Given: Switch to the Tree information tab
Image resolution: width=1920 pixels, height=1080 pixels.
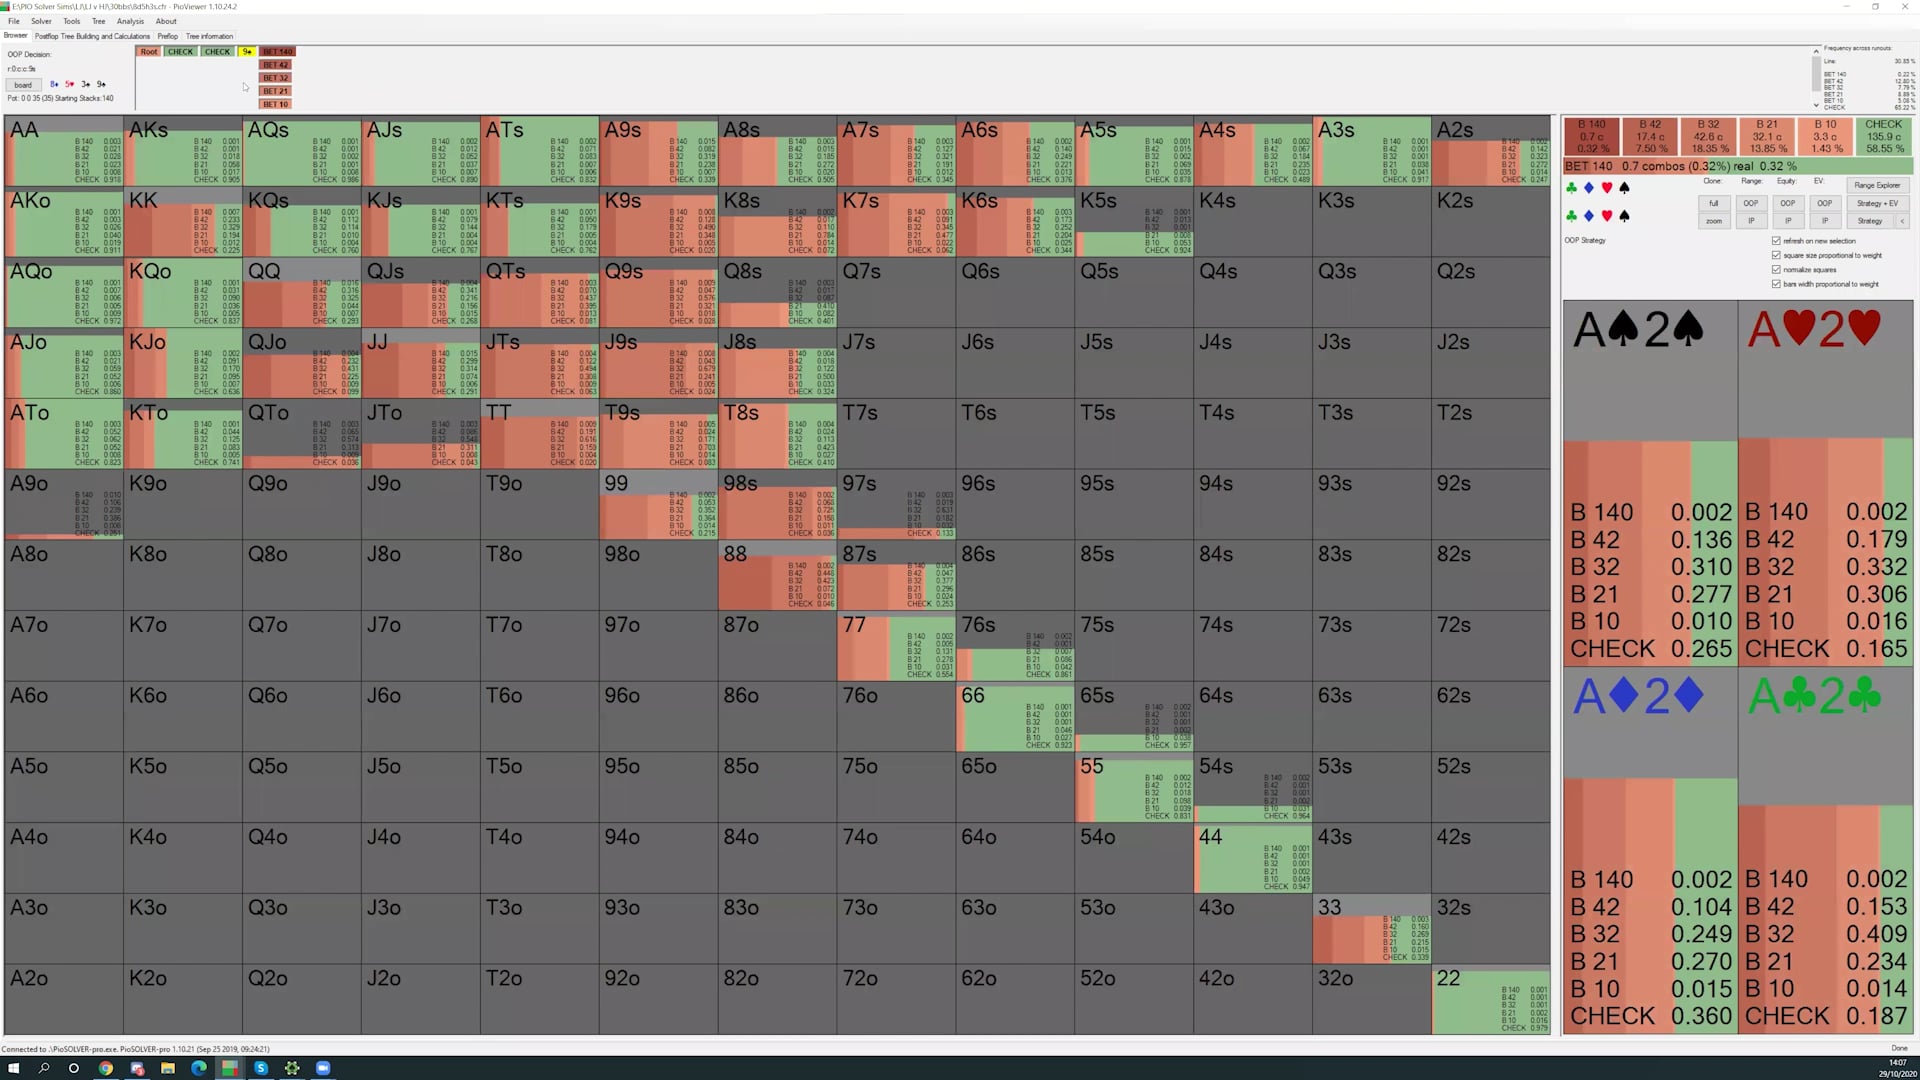Looking at the screenshot, I should (209, 36).
